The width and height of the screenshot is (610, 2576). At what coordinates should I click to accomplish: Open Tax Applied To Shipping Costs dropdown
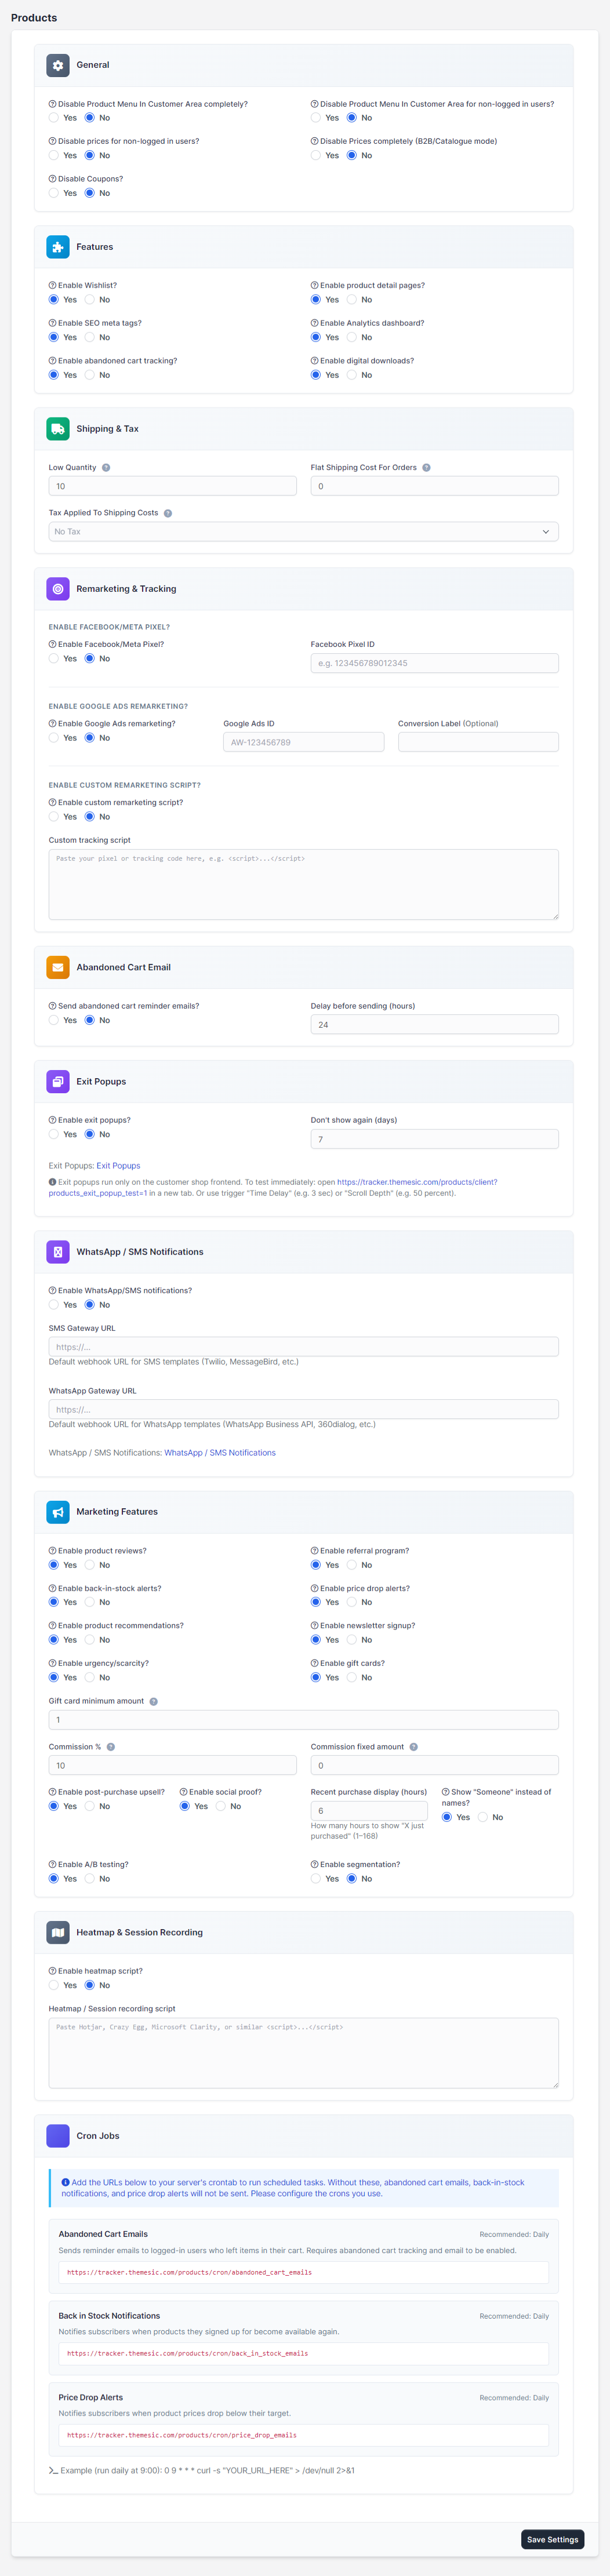tap(303, 532)
